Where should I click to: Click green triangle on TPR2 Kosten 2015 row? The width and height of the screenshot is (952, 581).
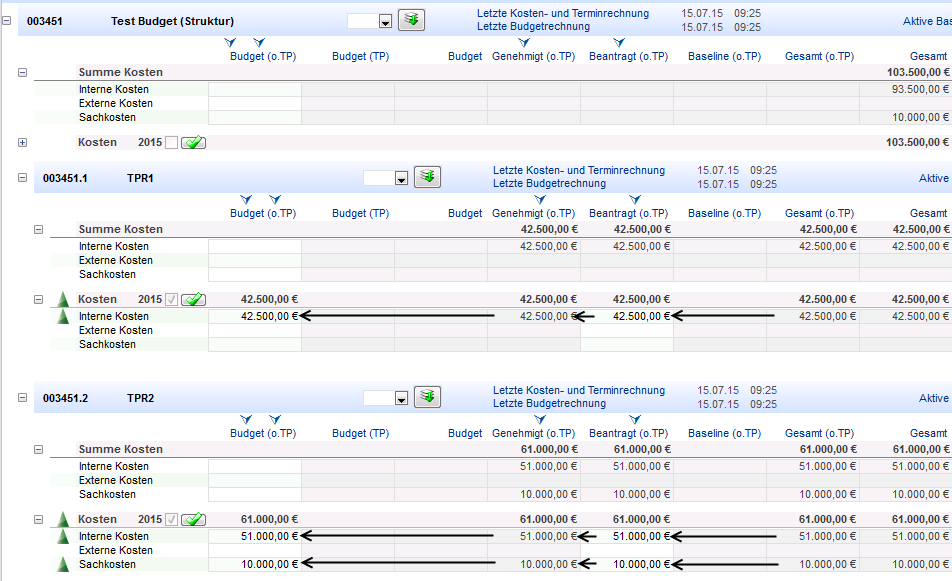click(63, 519)
